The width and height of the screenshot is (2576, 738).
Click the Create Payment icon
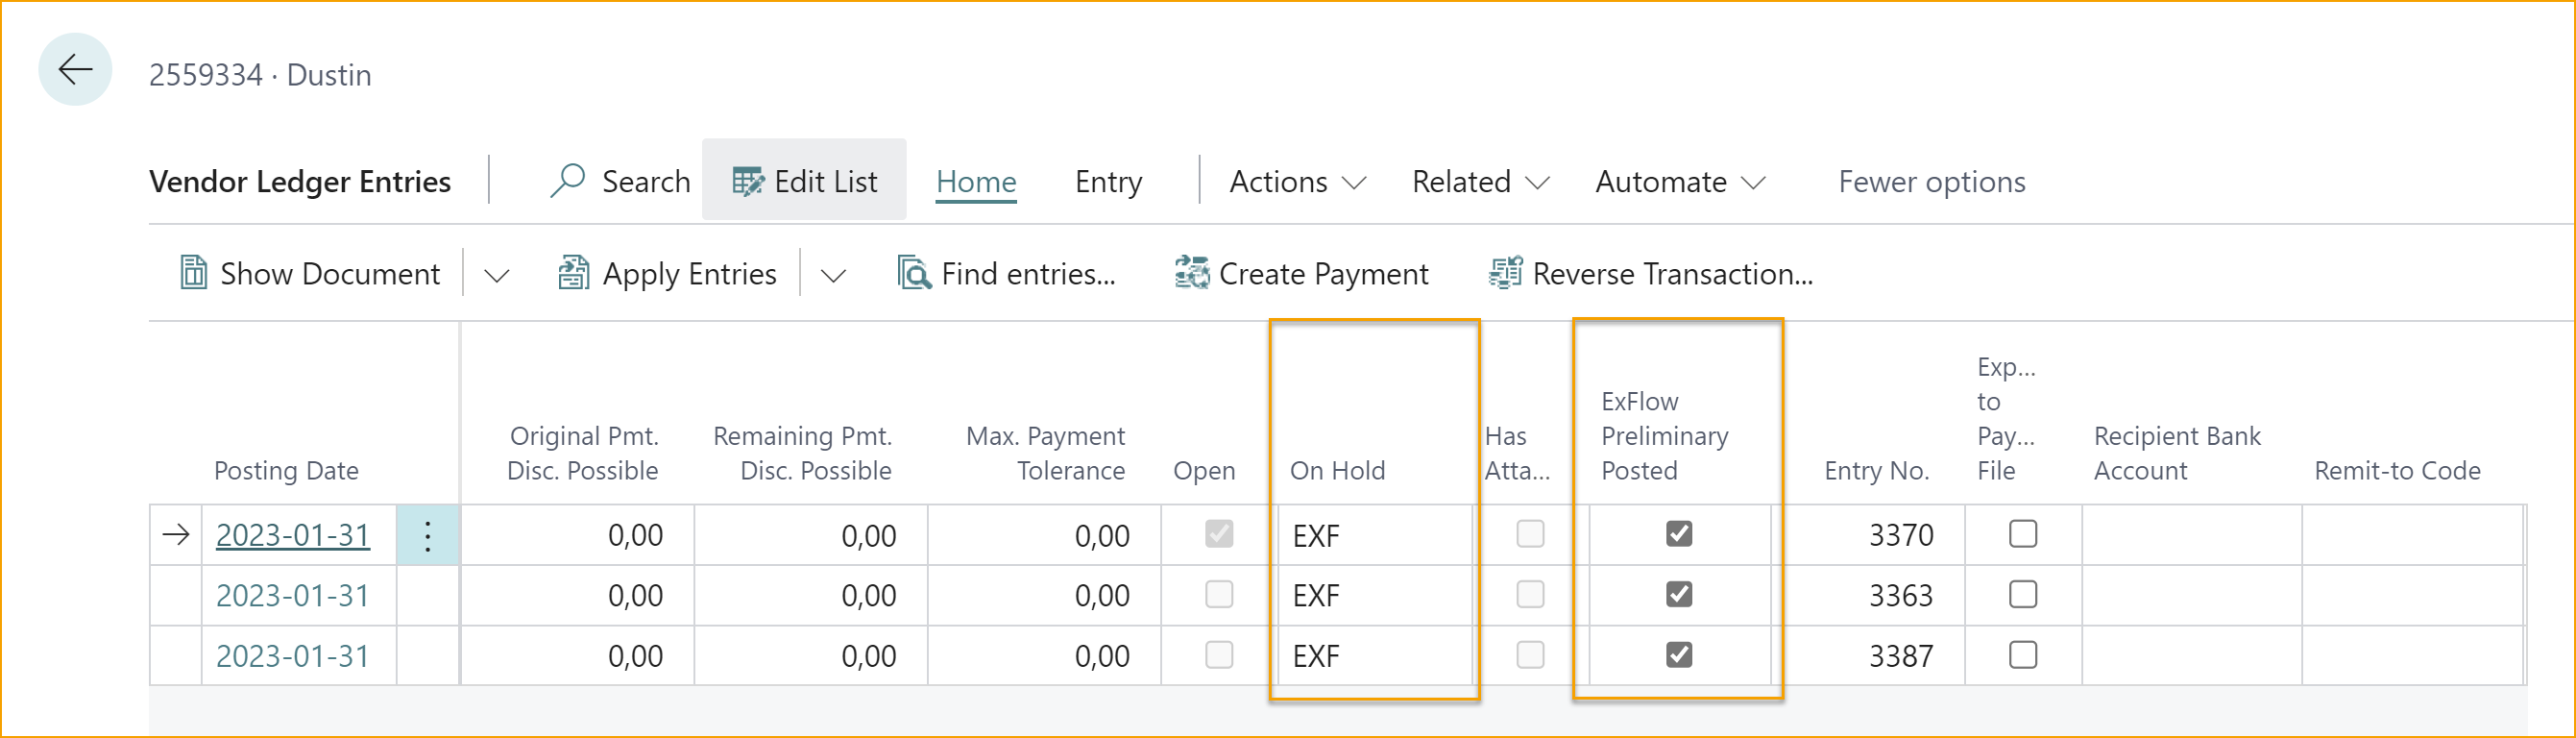click(1191, 273)
